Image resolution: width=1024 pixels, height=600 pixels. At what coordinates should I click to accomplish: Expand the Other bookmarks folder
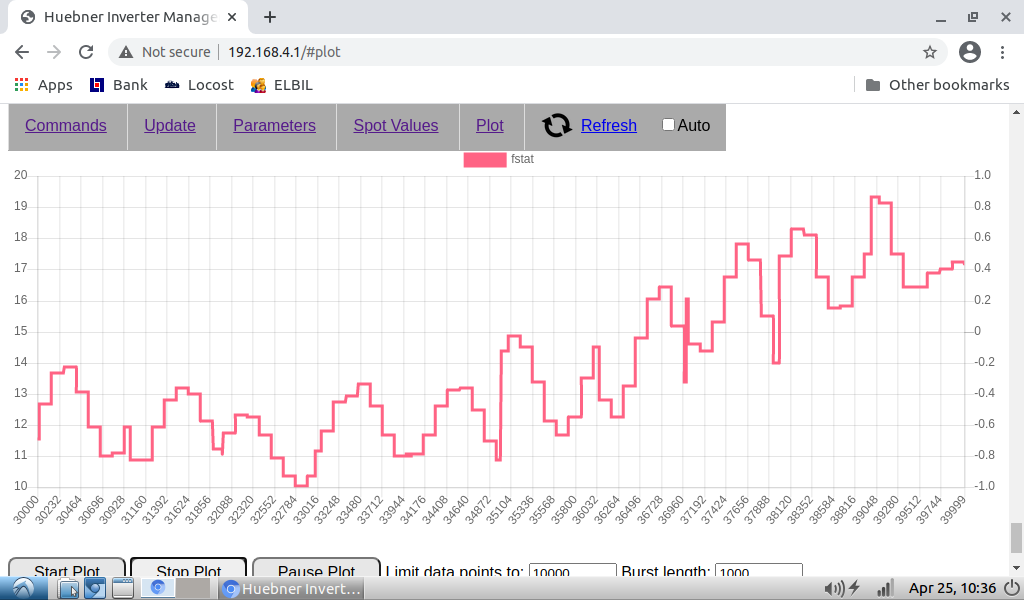[x=937, y=85]
